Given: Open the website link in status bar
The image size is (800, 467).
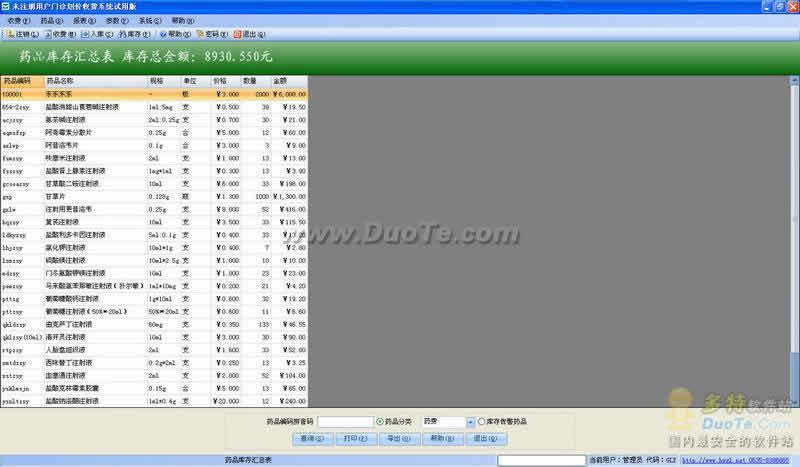Looking at the screenshot, I should point(736,460).
